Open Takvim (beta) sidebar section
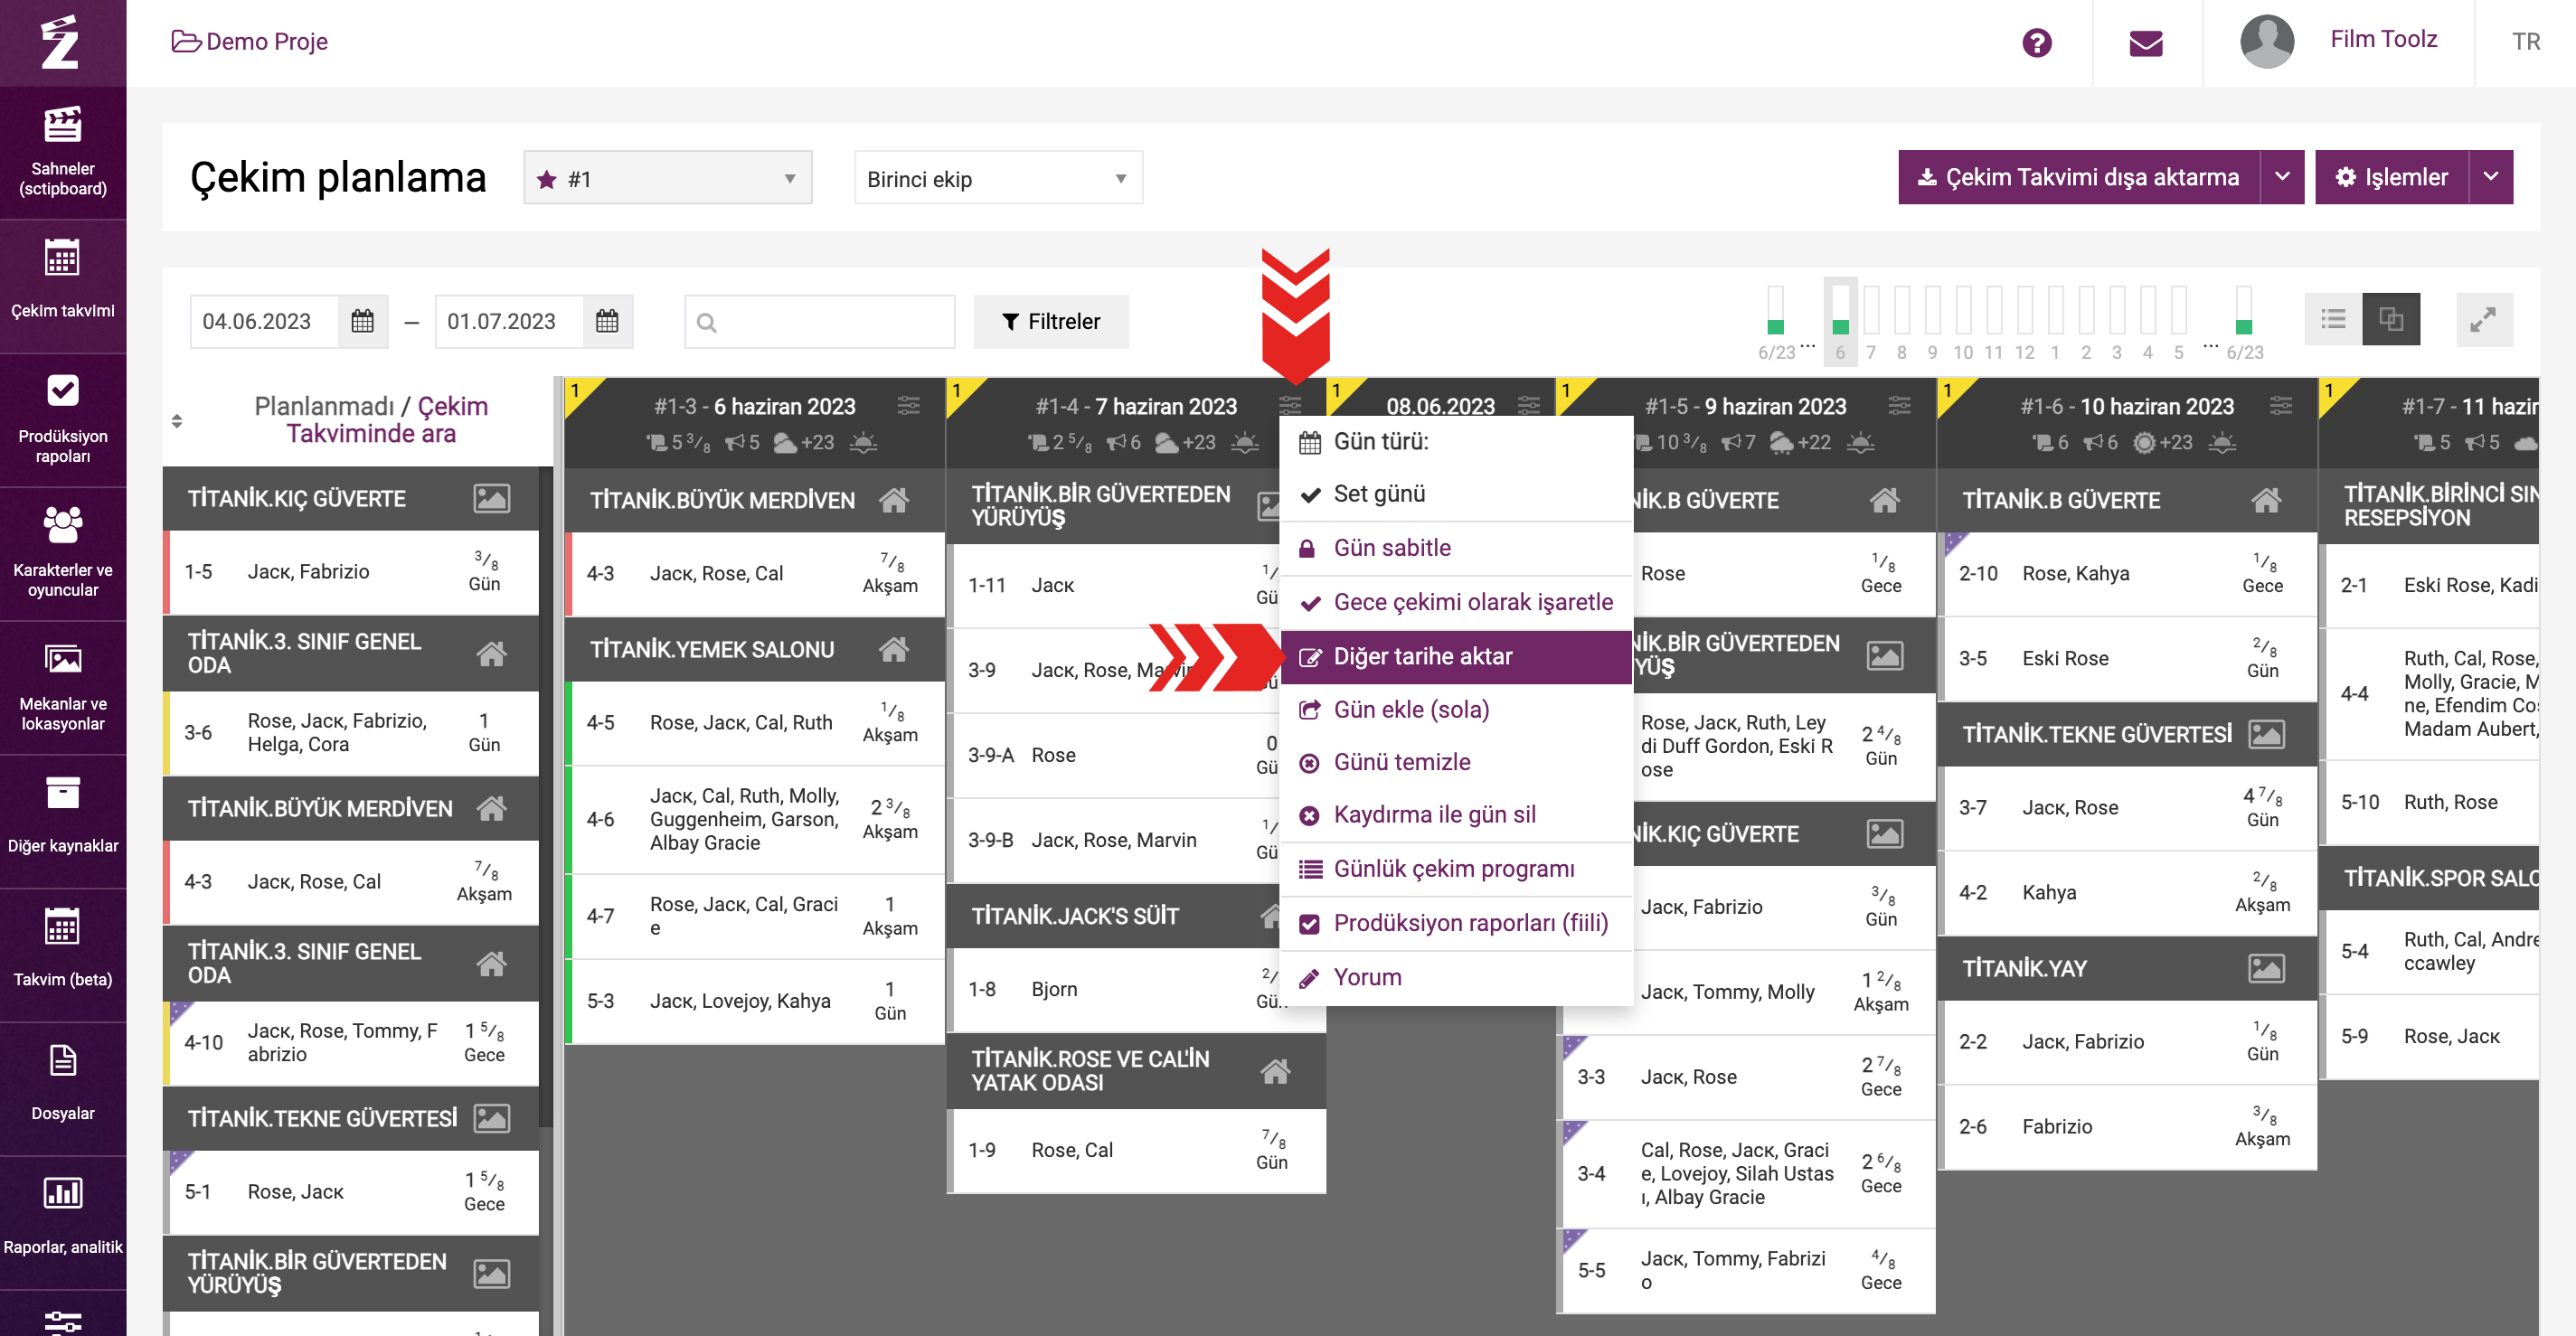 (x=63, y=956)
